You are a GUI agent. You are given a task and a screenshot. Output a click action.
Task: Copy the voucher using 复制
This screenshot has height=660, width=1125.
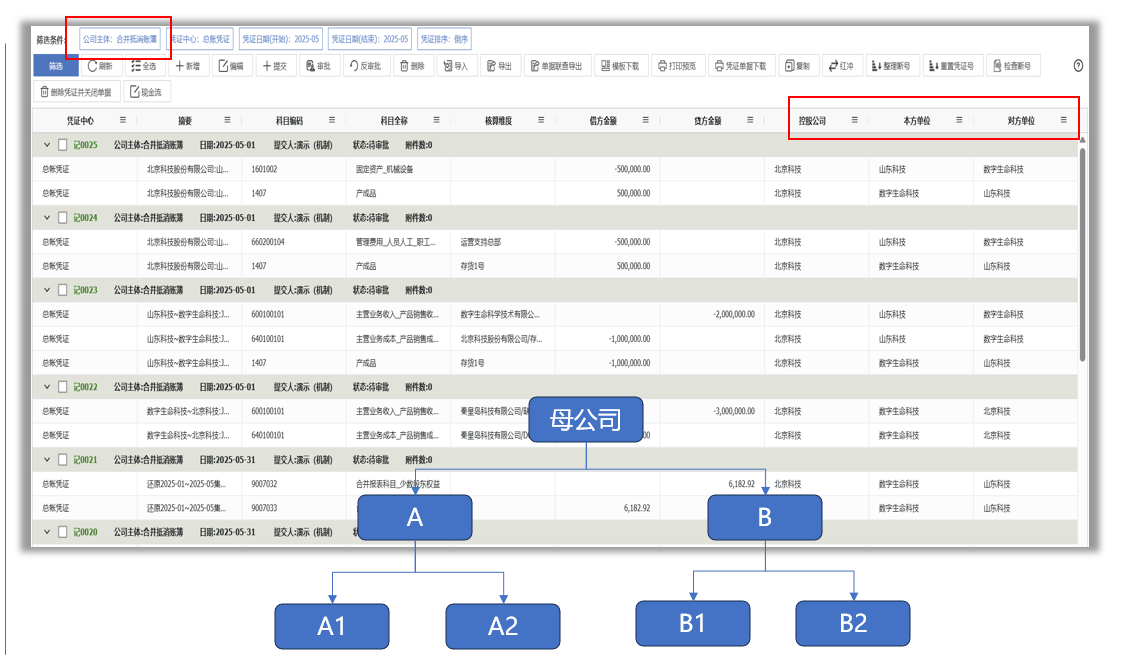[x=797, y=66]
